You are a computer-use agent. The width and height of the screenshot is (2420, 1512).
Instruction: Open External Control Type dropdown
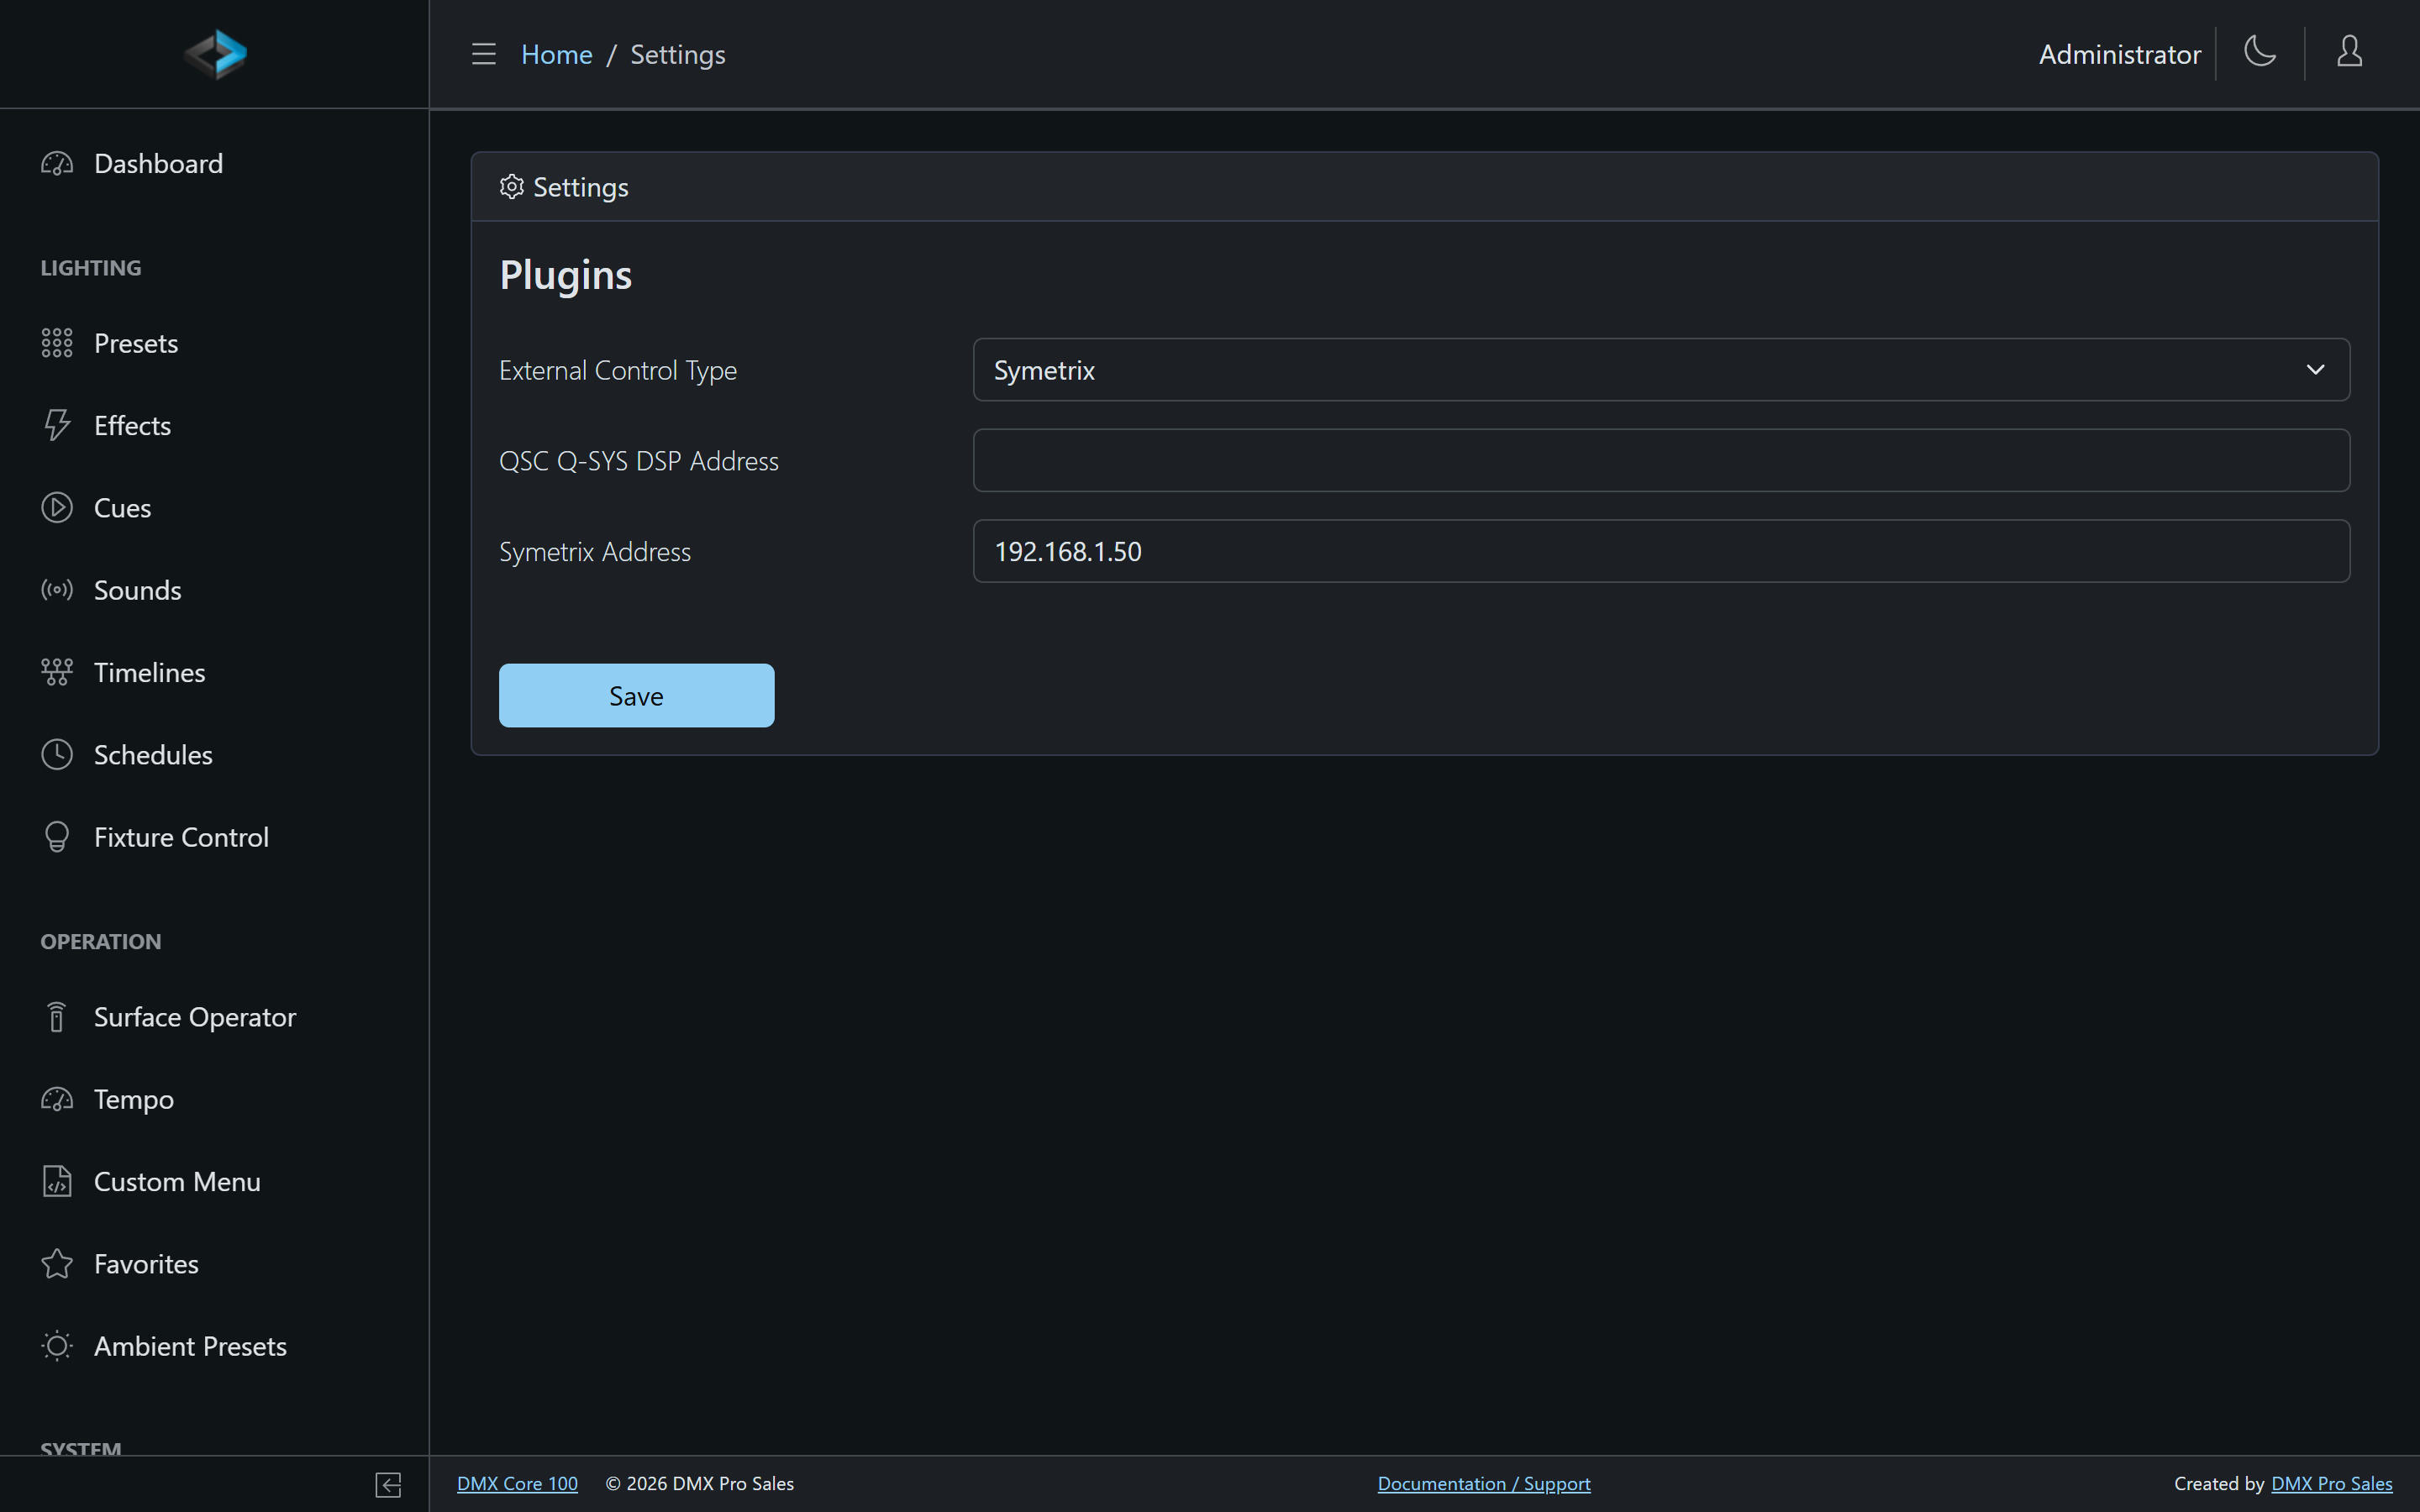click(1661, 370)
